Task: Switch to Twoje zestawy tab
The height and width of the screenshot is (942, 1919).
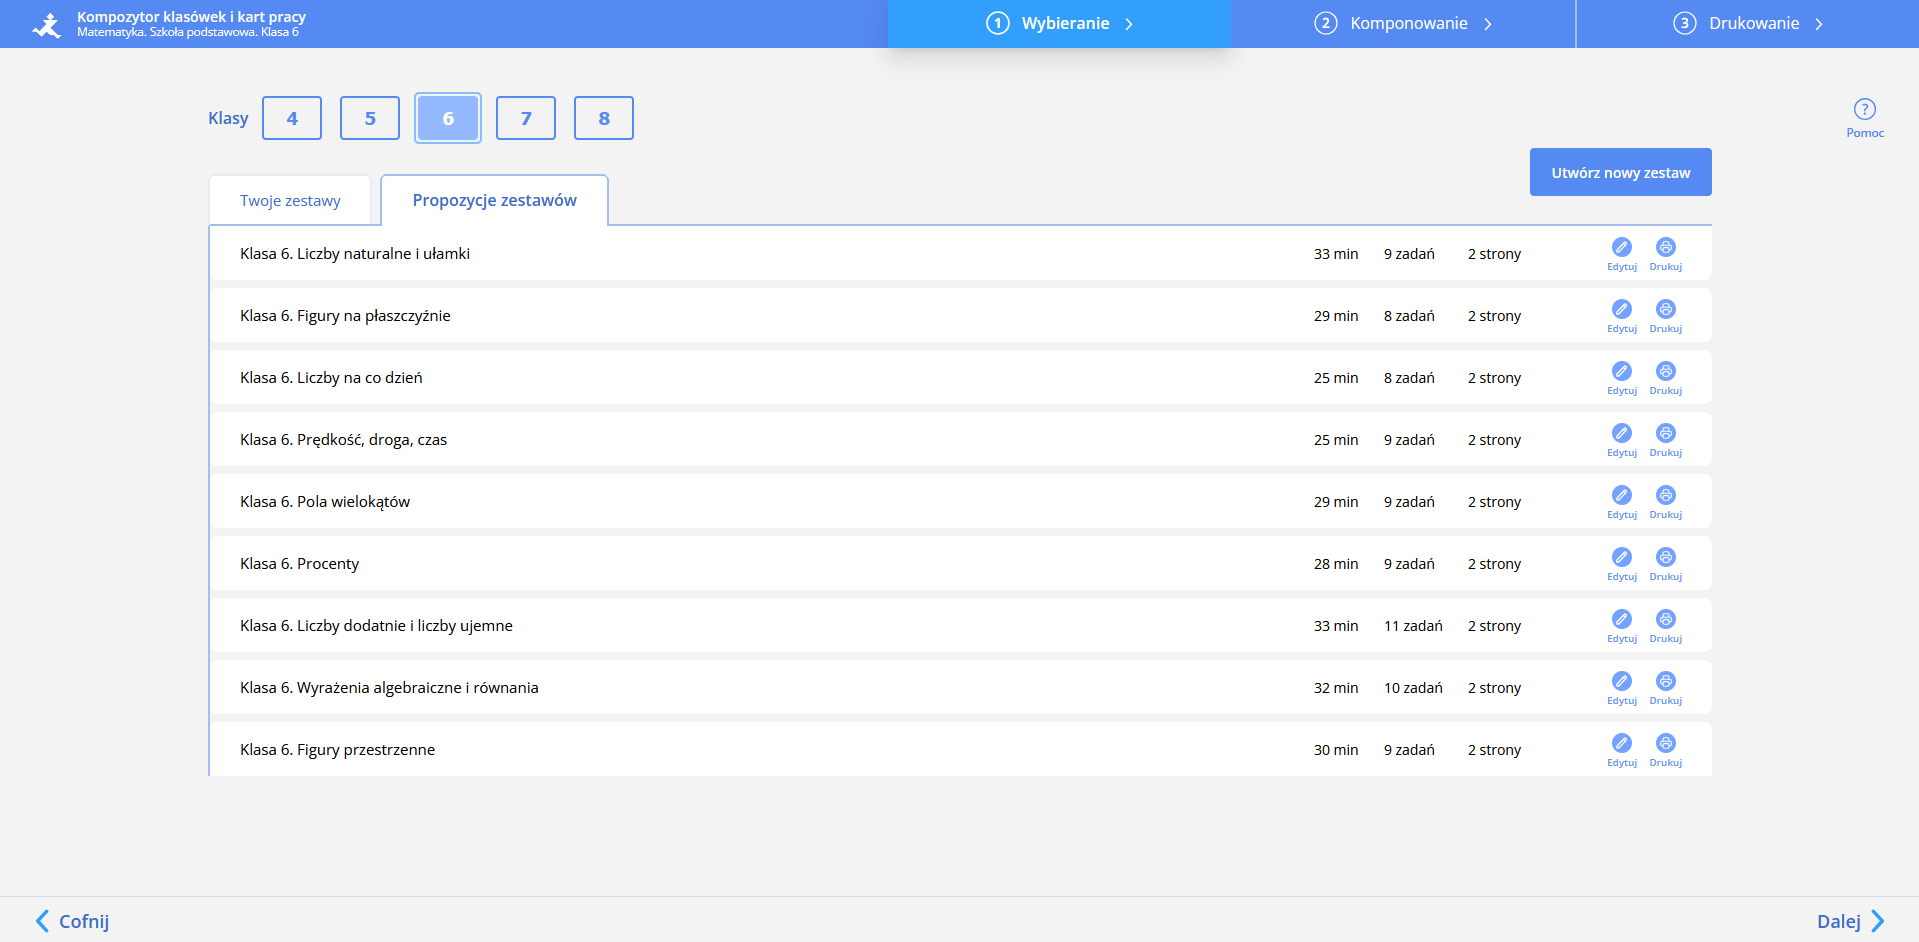Action: 290,200
